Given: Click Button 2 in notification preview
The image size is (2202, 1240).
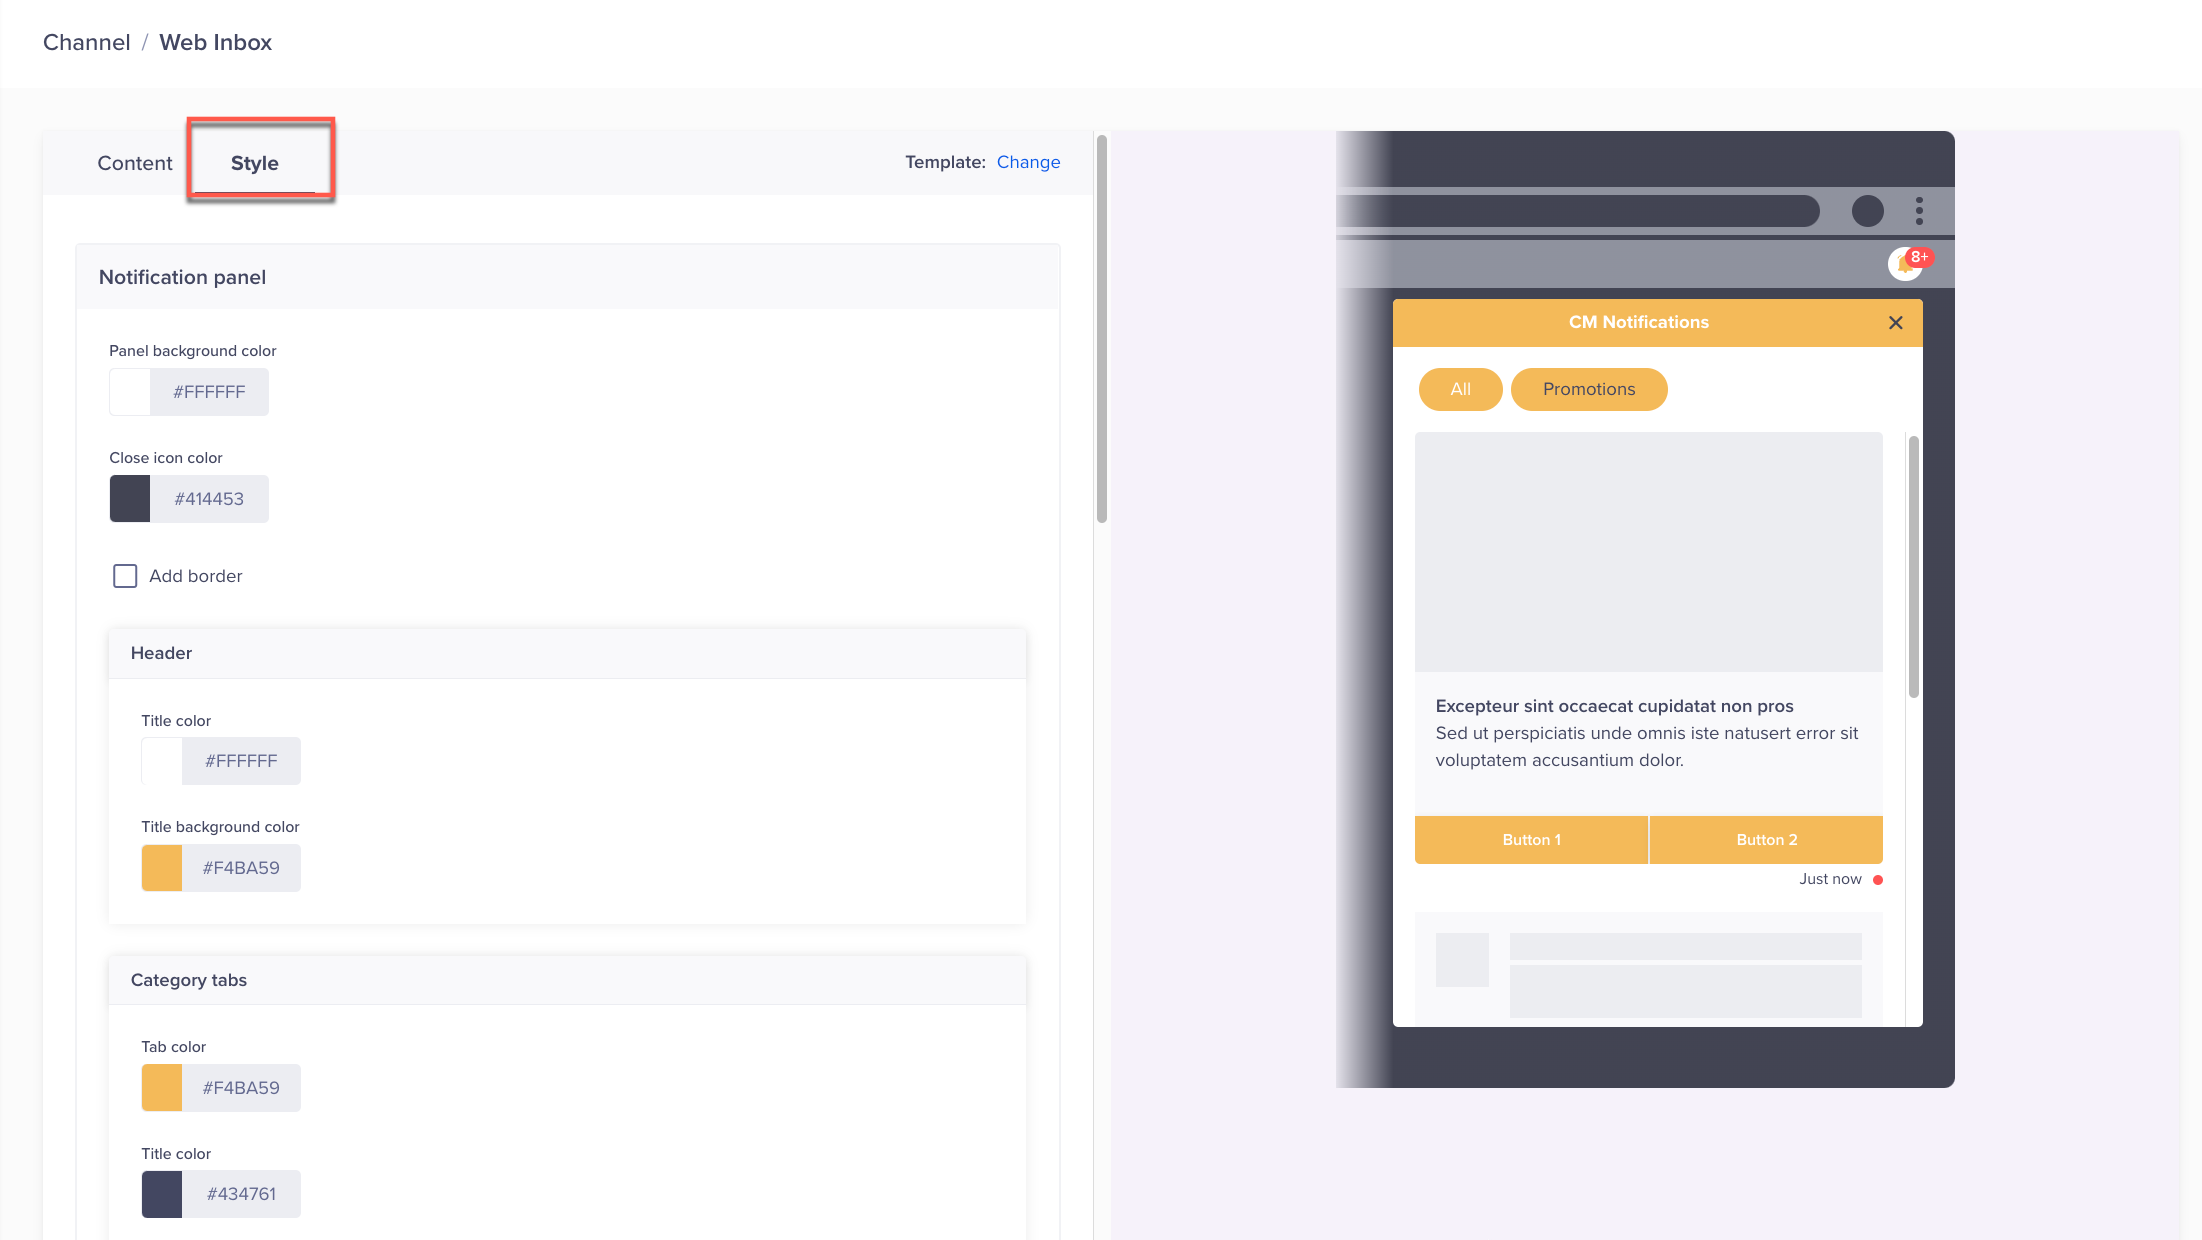Looking at the screenshot, I should click(x=1766, y=840).
